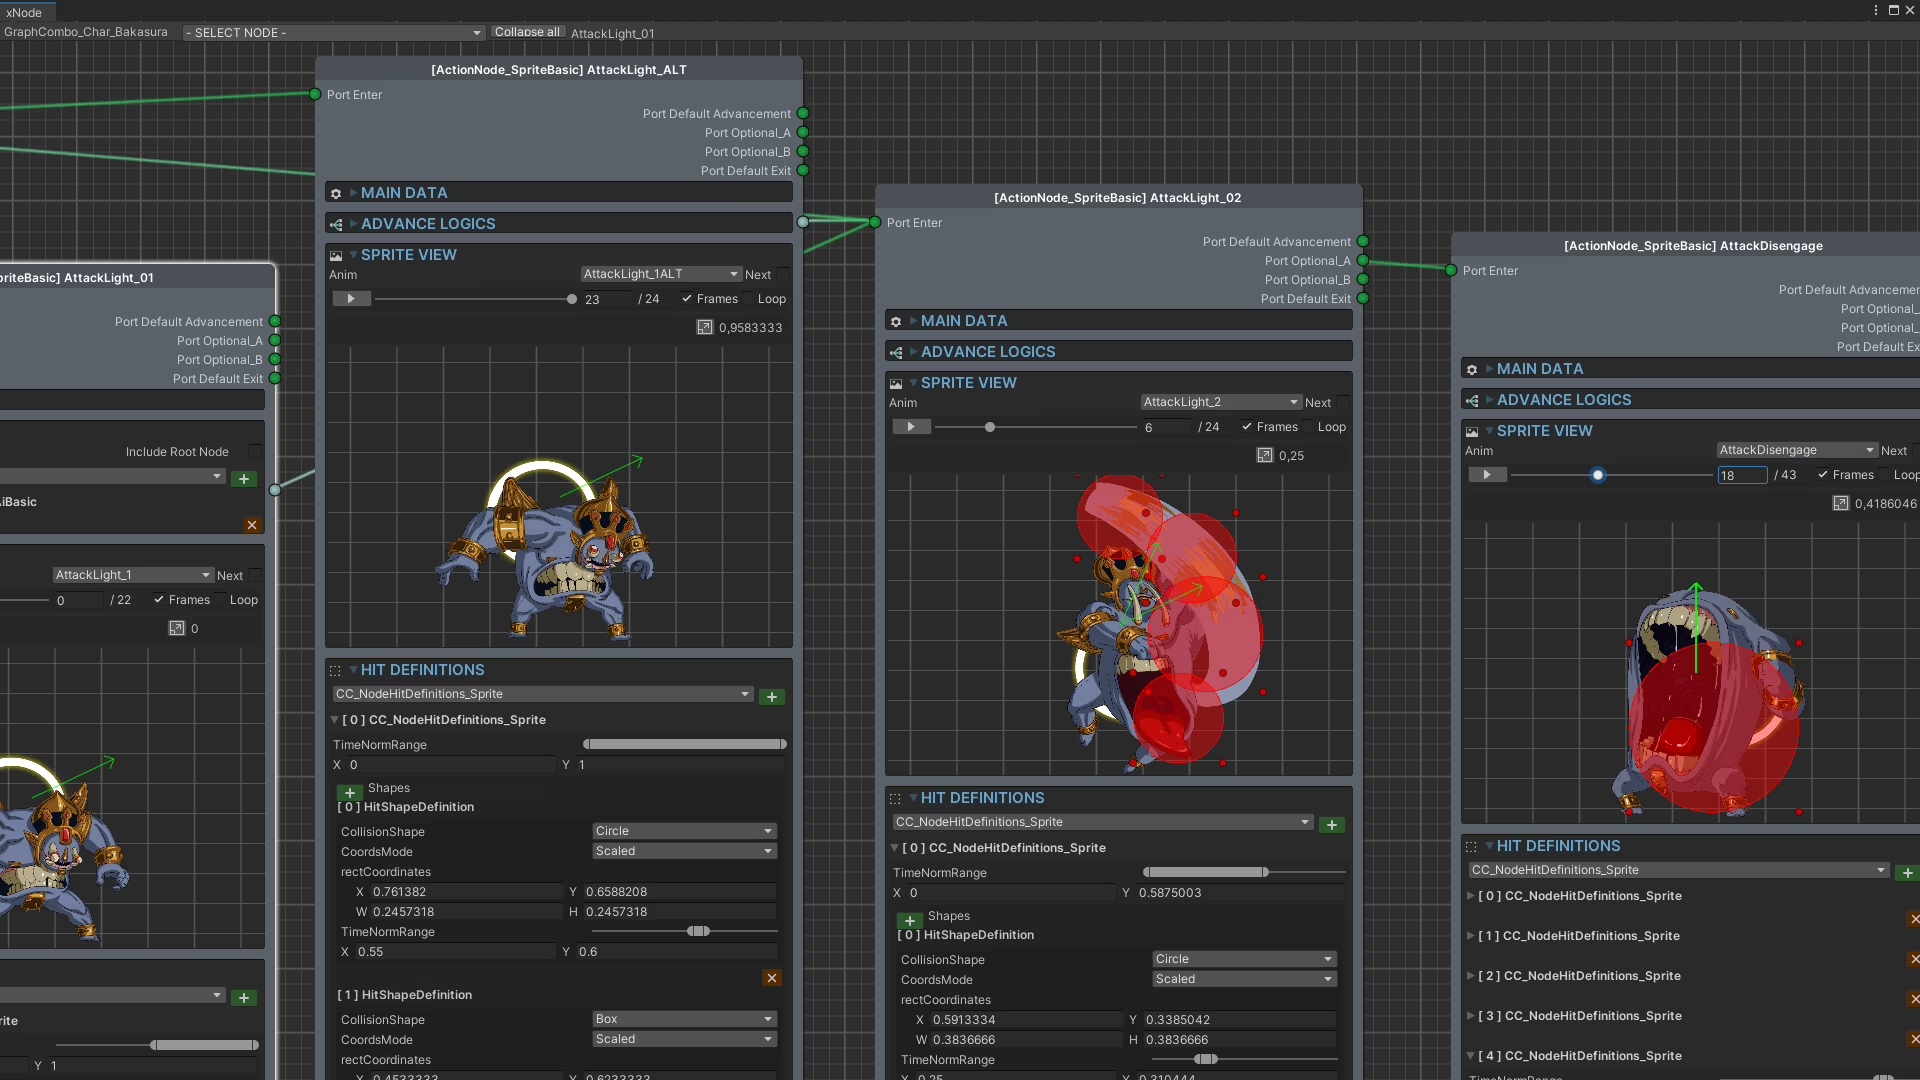Screen dimensions: 1920x1080
Task: Click the scale icon next to 0,9583333
Action: [x=705, y=328]
